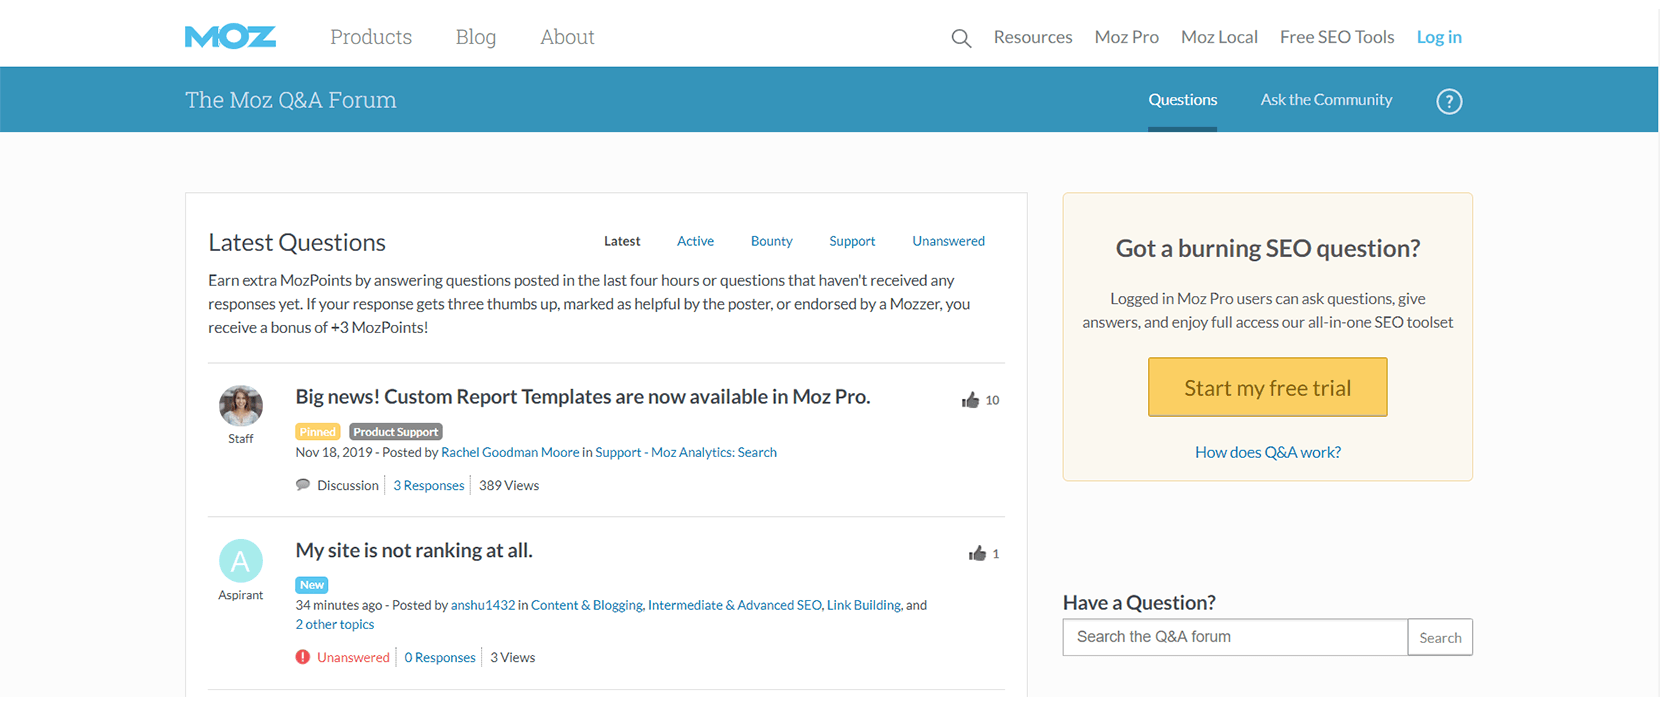Open Free SEO Tools

pyautogui.click(x=1337, y=37)
